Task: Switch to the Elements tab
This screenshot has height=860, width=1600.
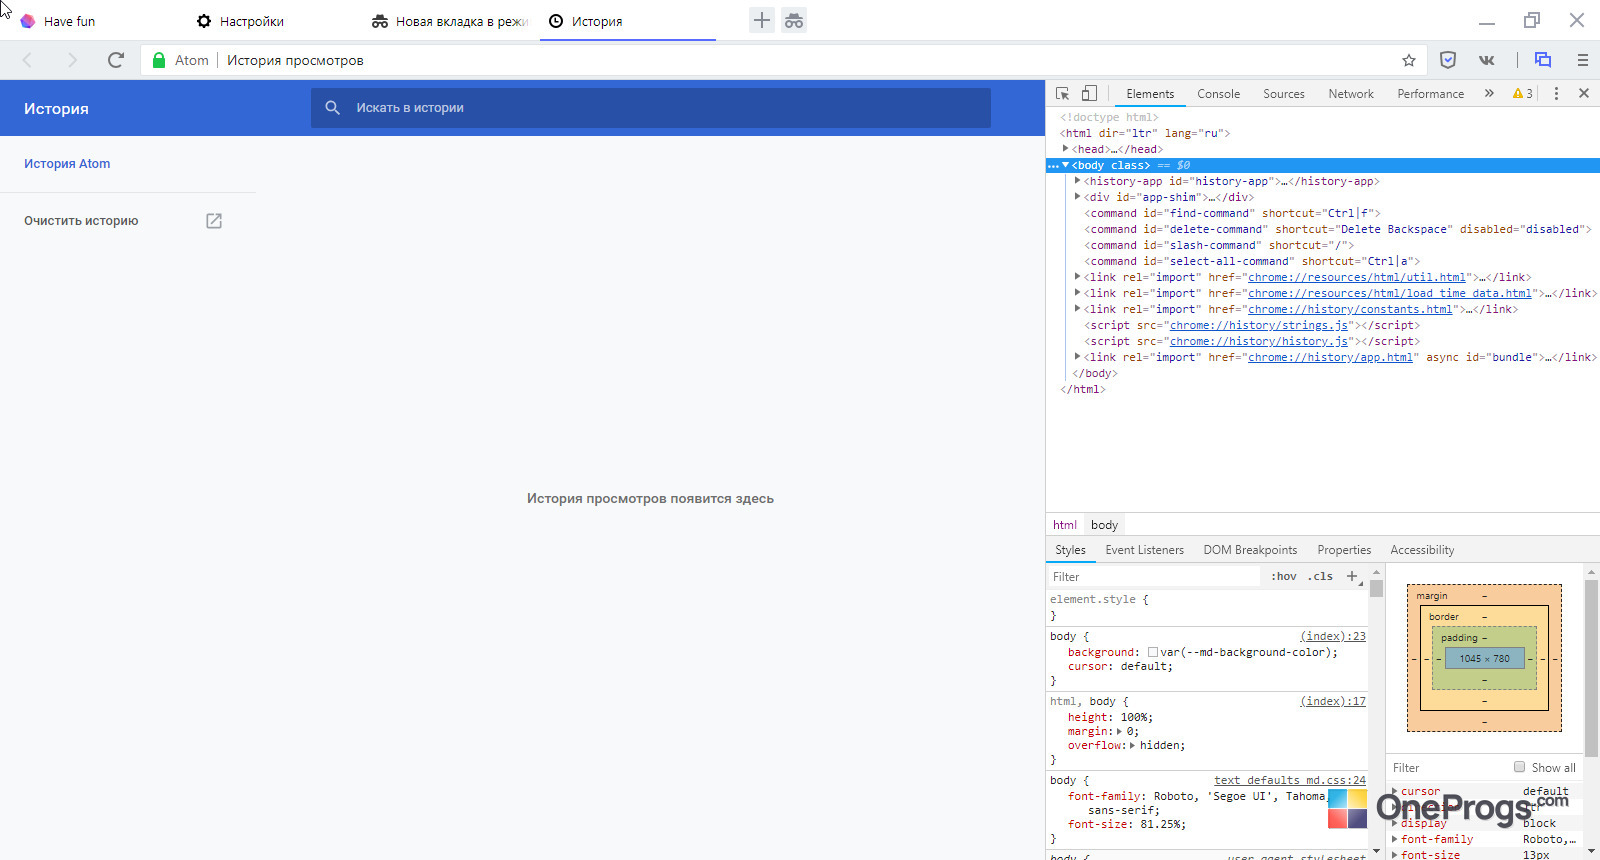Action: pos(1150,93)
